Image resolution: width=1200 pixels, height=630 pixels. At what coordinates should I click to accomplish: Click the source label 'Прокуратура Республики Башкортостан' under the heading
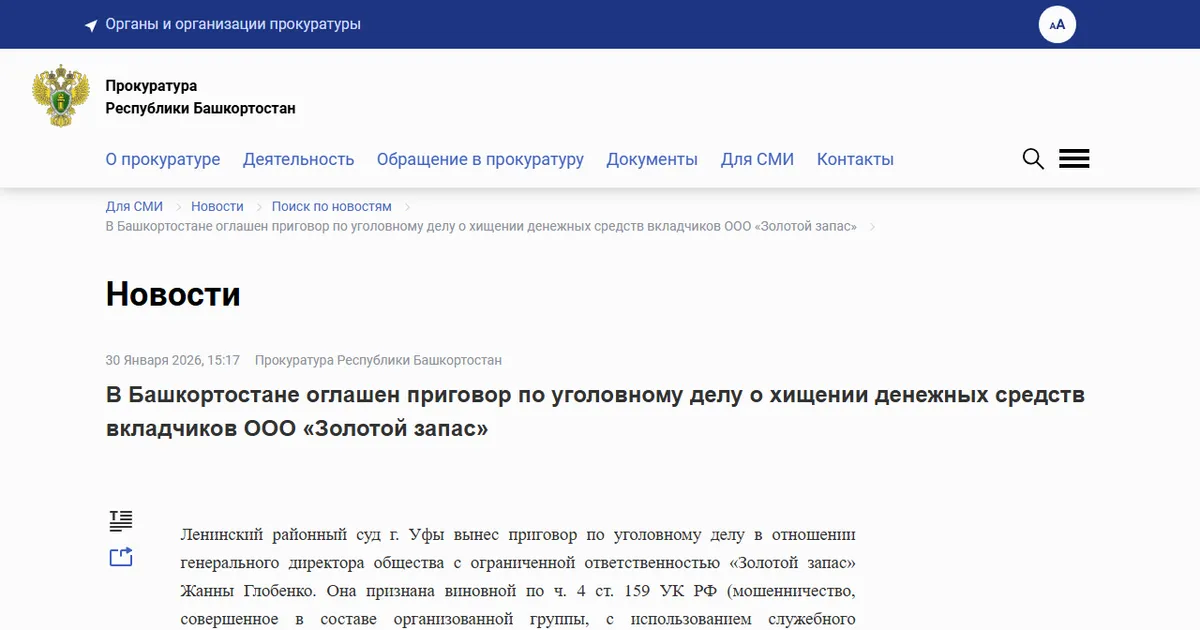point(378,360)
